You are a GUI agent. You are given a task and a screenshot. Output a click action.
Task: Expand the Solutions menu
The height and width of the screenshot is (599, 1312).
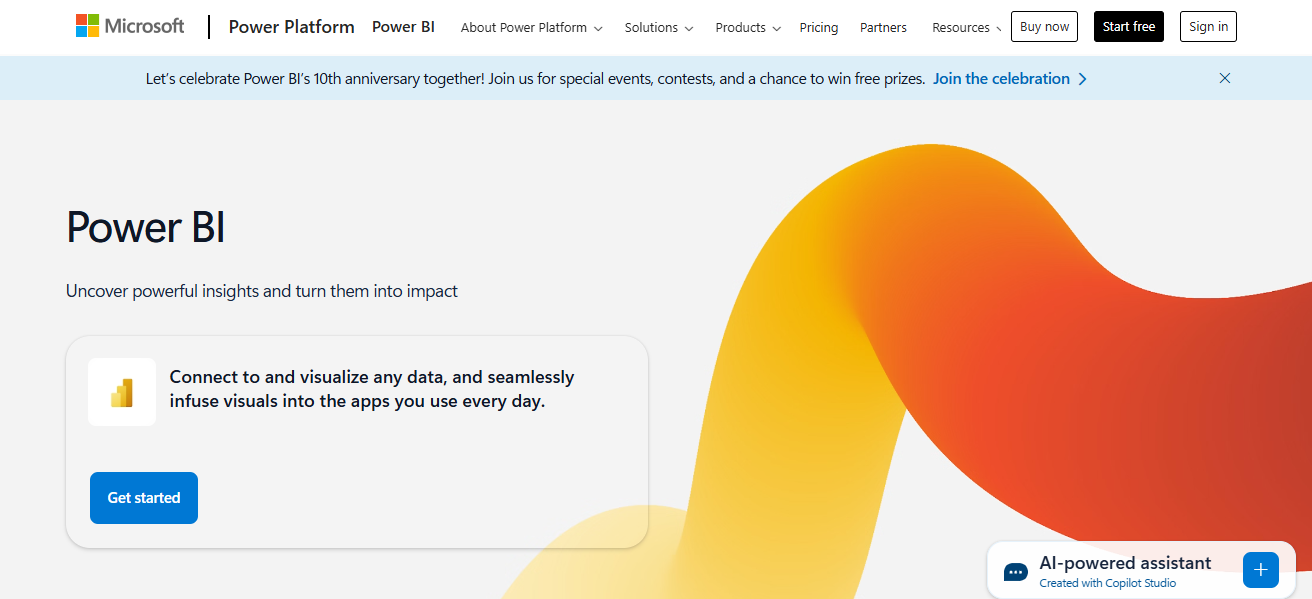click(x=659, y=27)
